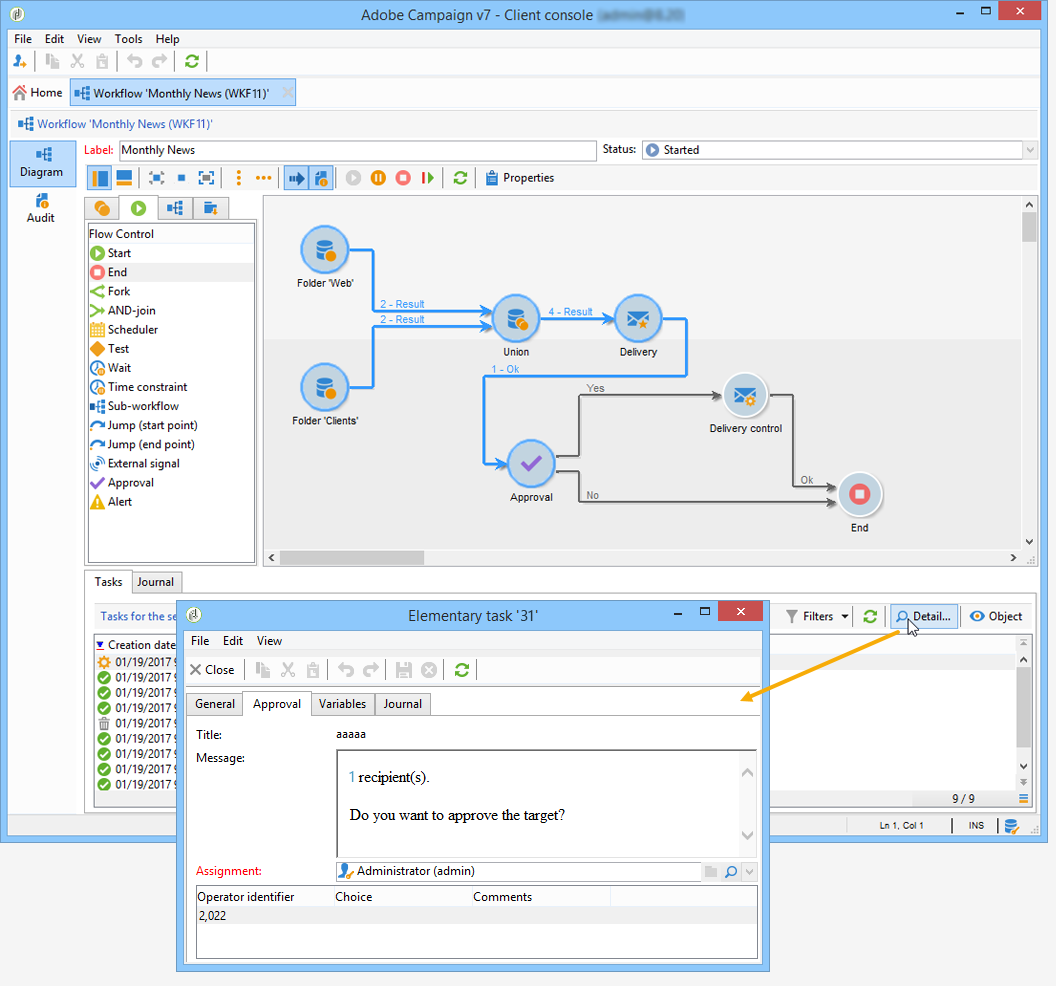1056x986 pixels.
Task: Click the Home tab
Action: pos(38,92)
